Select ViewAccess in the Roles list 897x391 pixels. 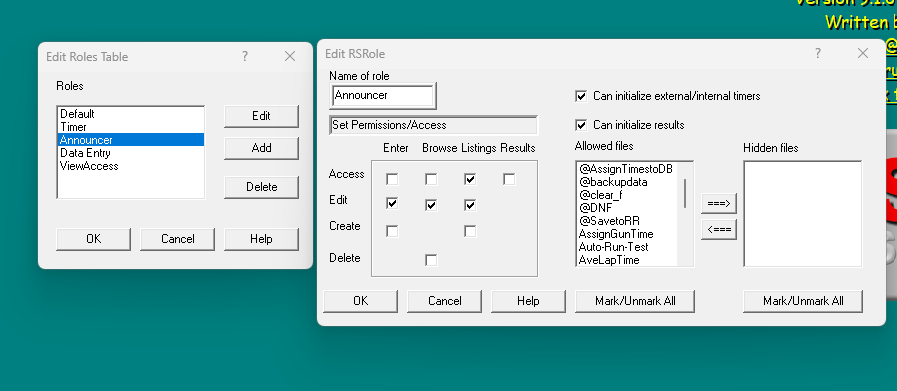[x=131, y=167]
